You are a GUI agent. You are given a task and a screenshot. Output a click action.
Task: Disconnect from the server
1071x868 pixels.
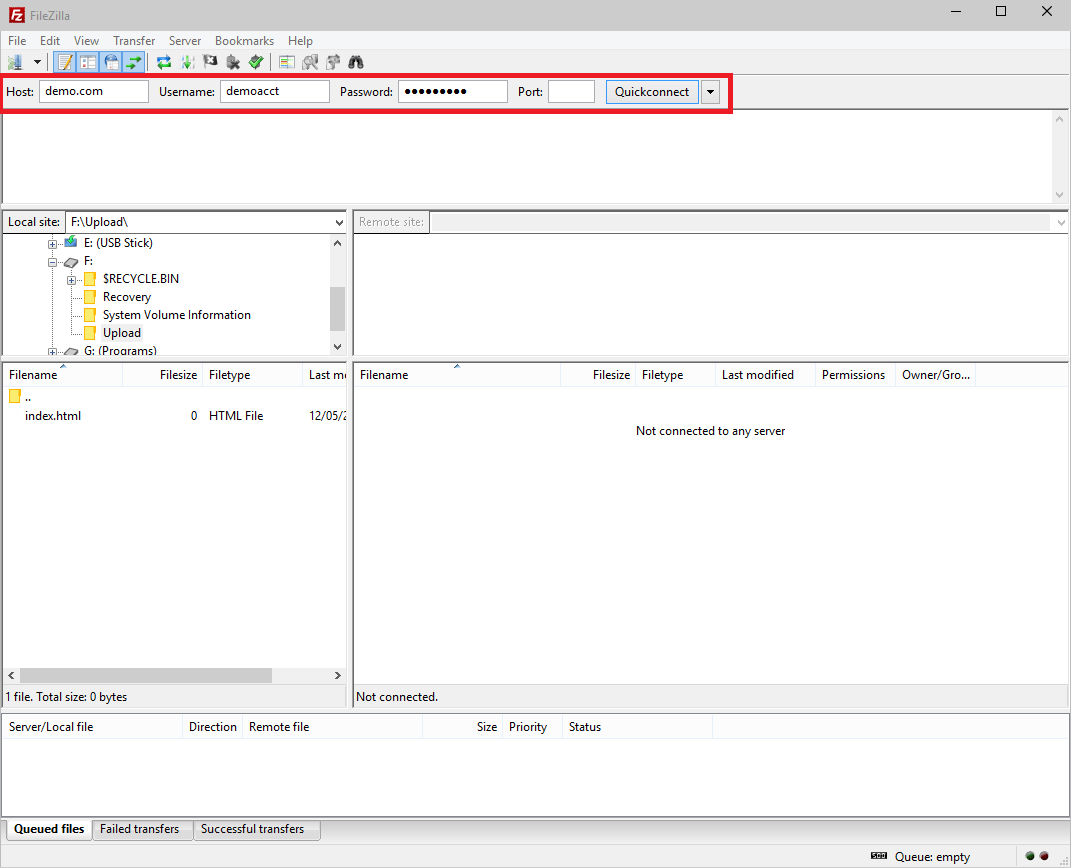pyautogui.click(x=232, y=62)
